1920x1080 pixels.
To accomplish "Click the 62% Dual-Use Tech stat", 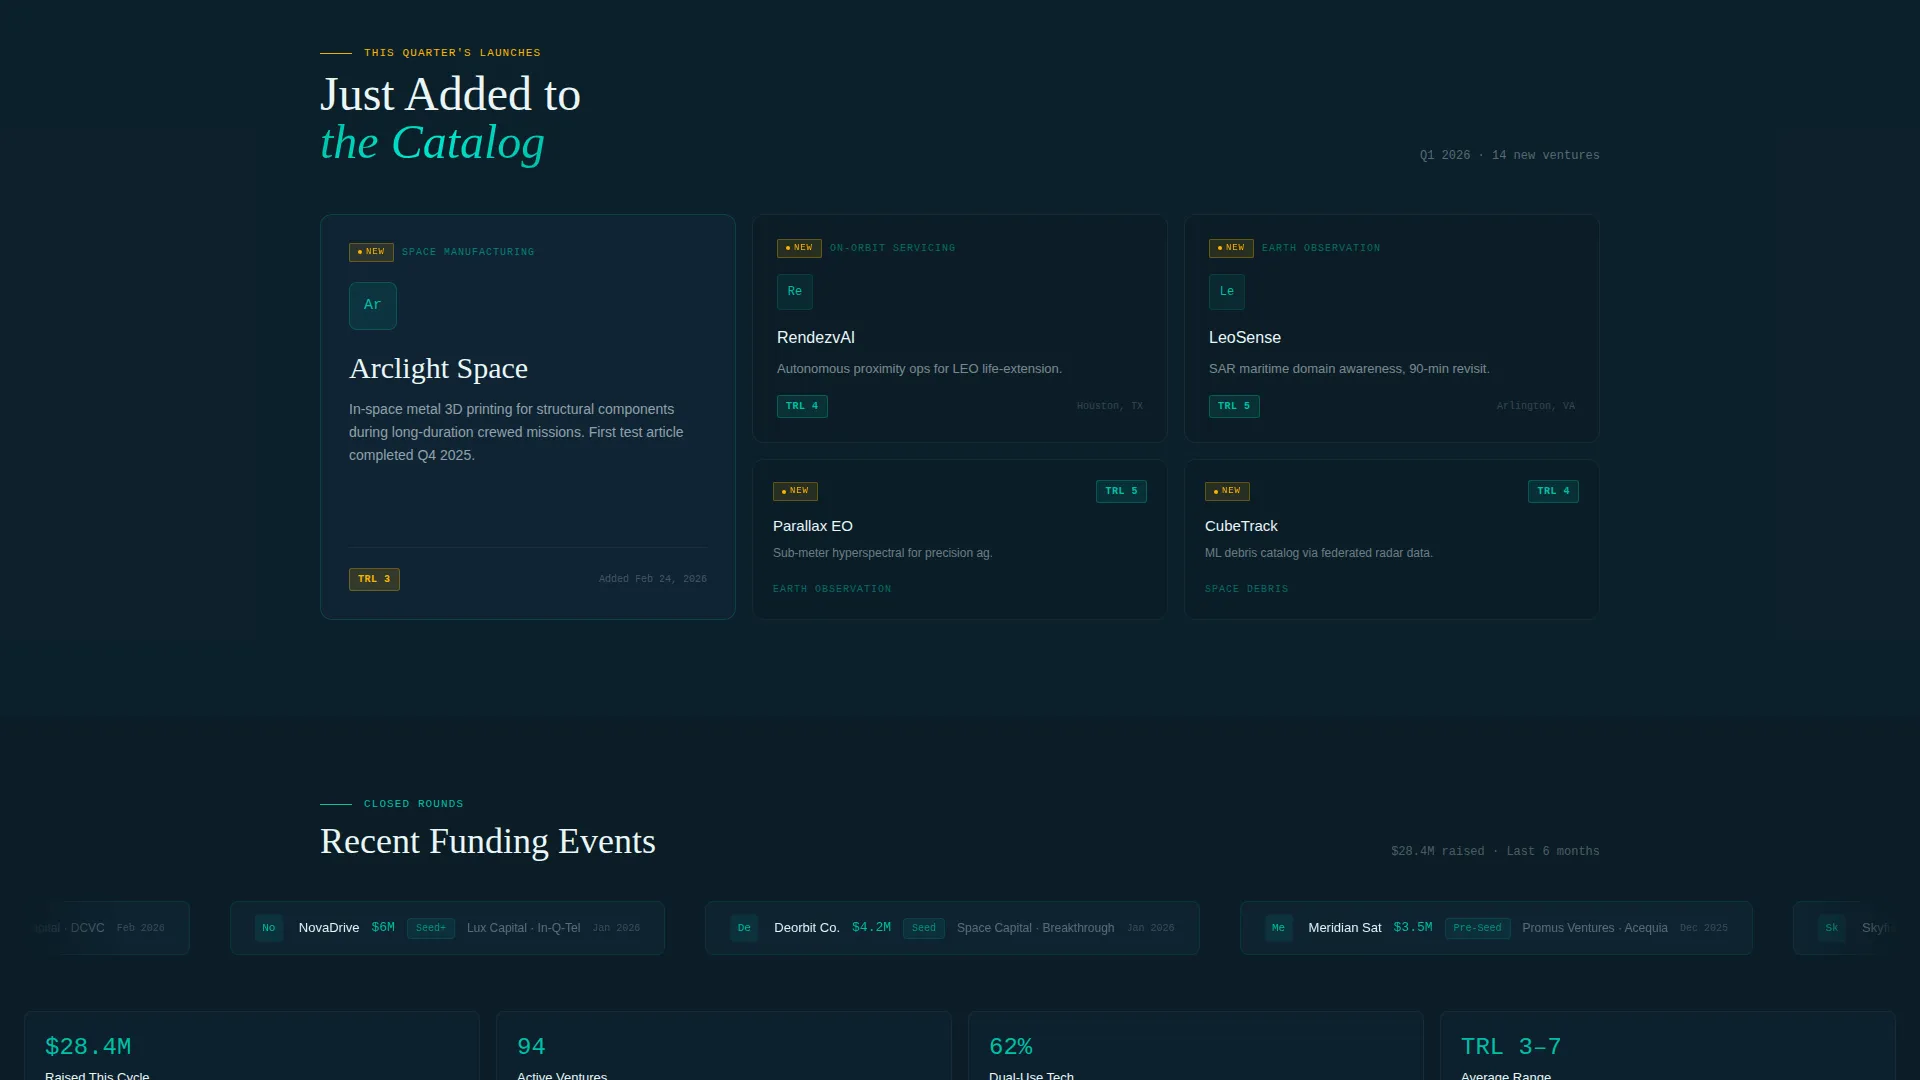I will (1196, 1046).
